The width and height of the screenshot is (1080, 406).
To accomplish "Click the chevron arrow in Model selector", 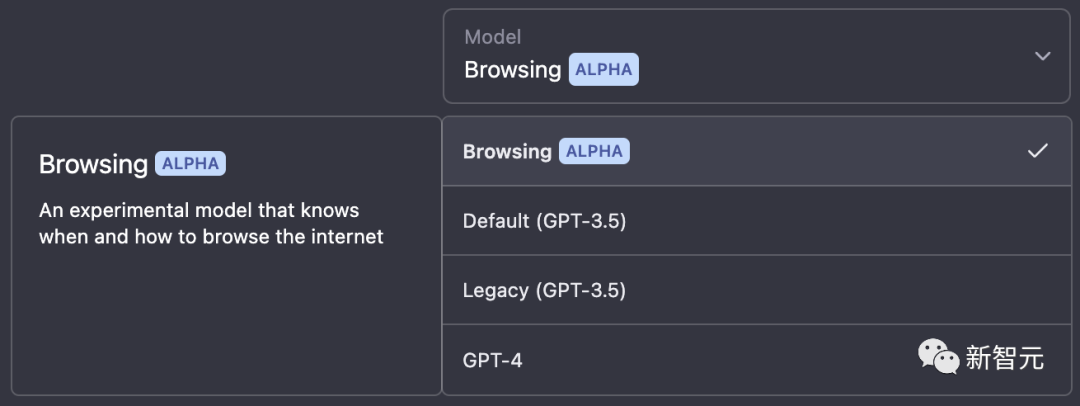I will pos(1042,56).
